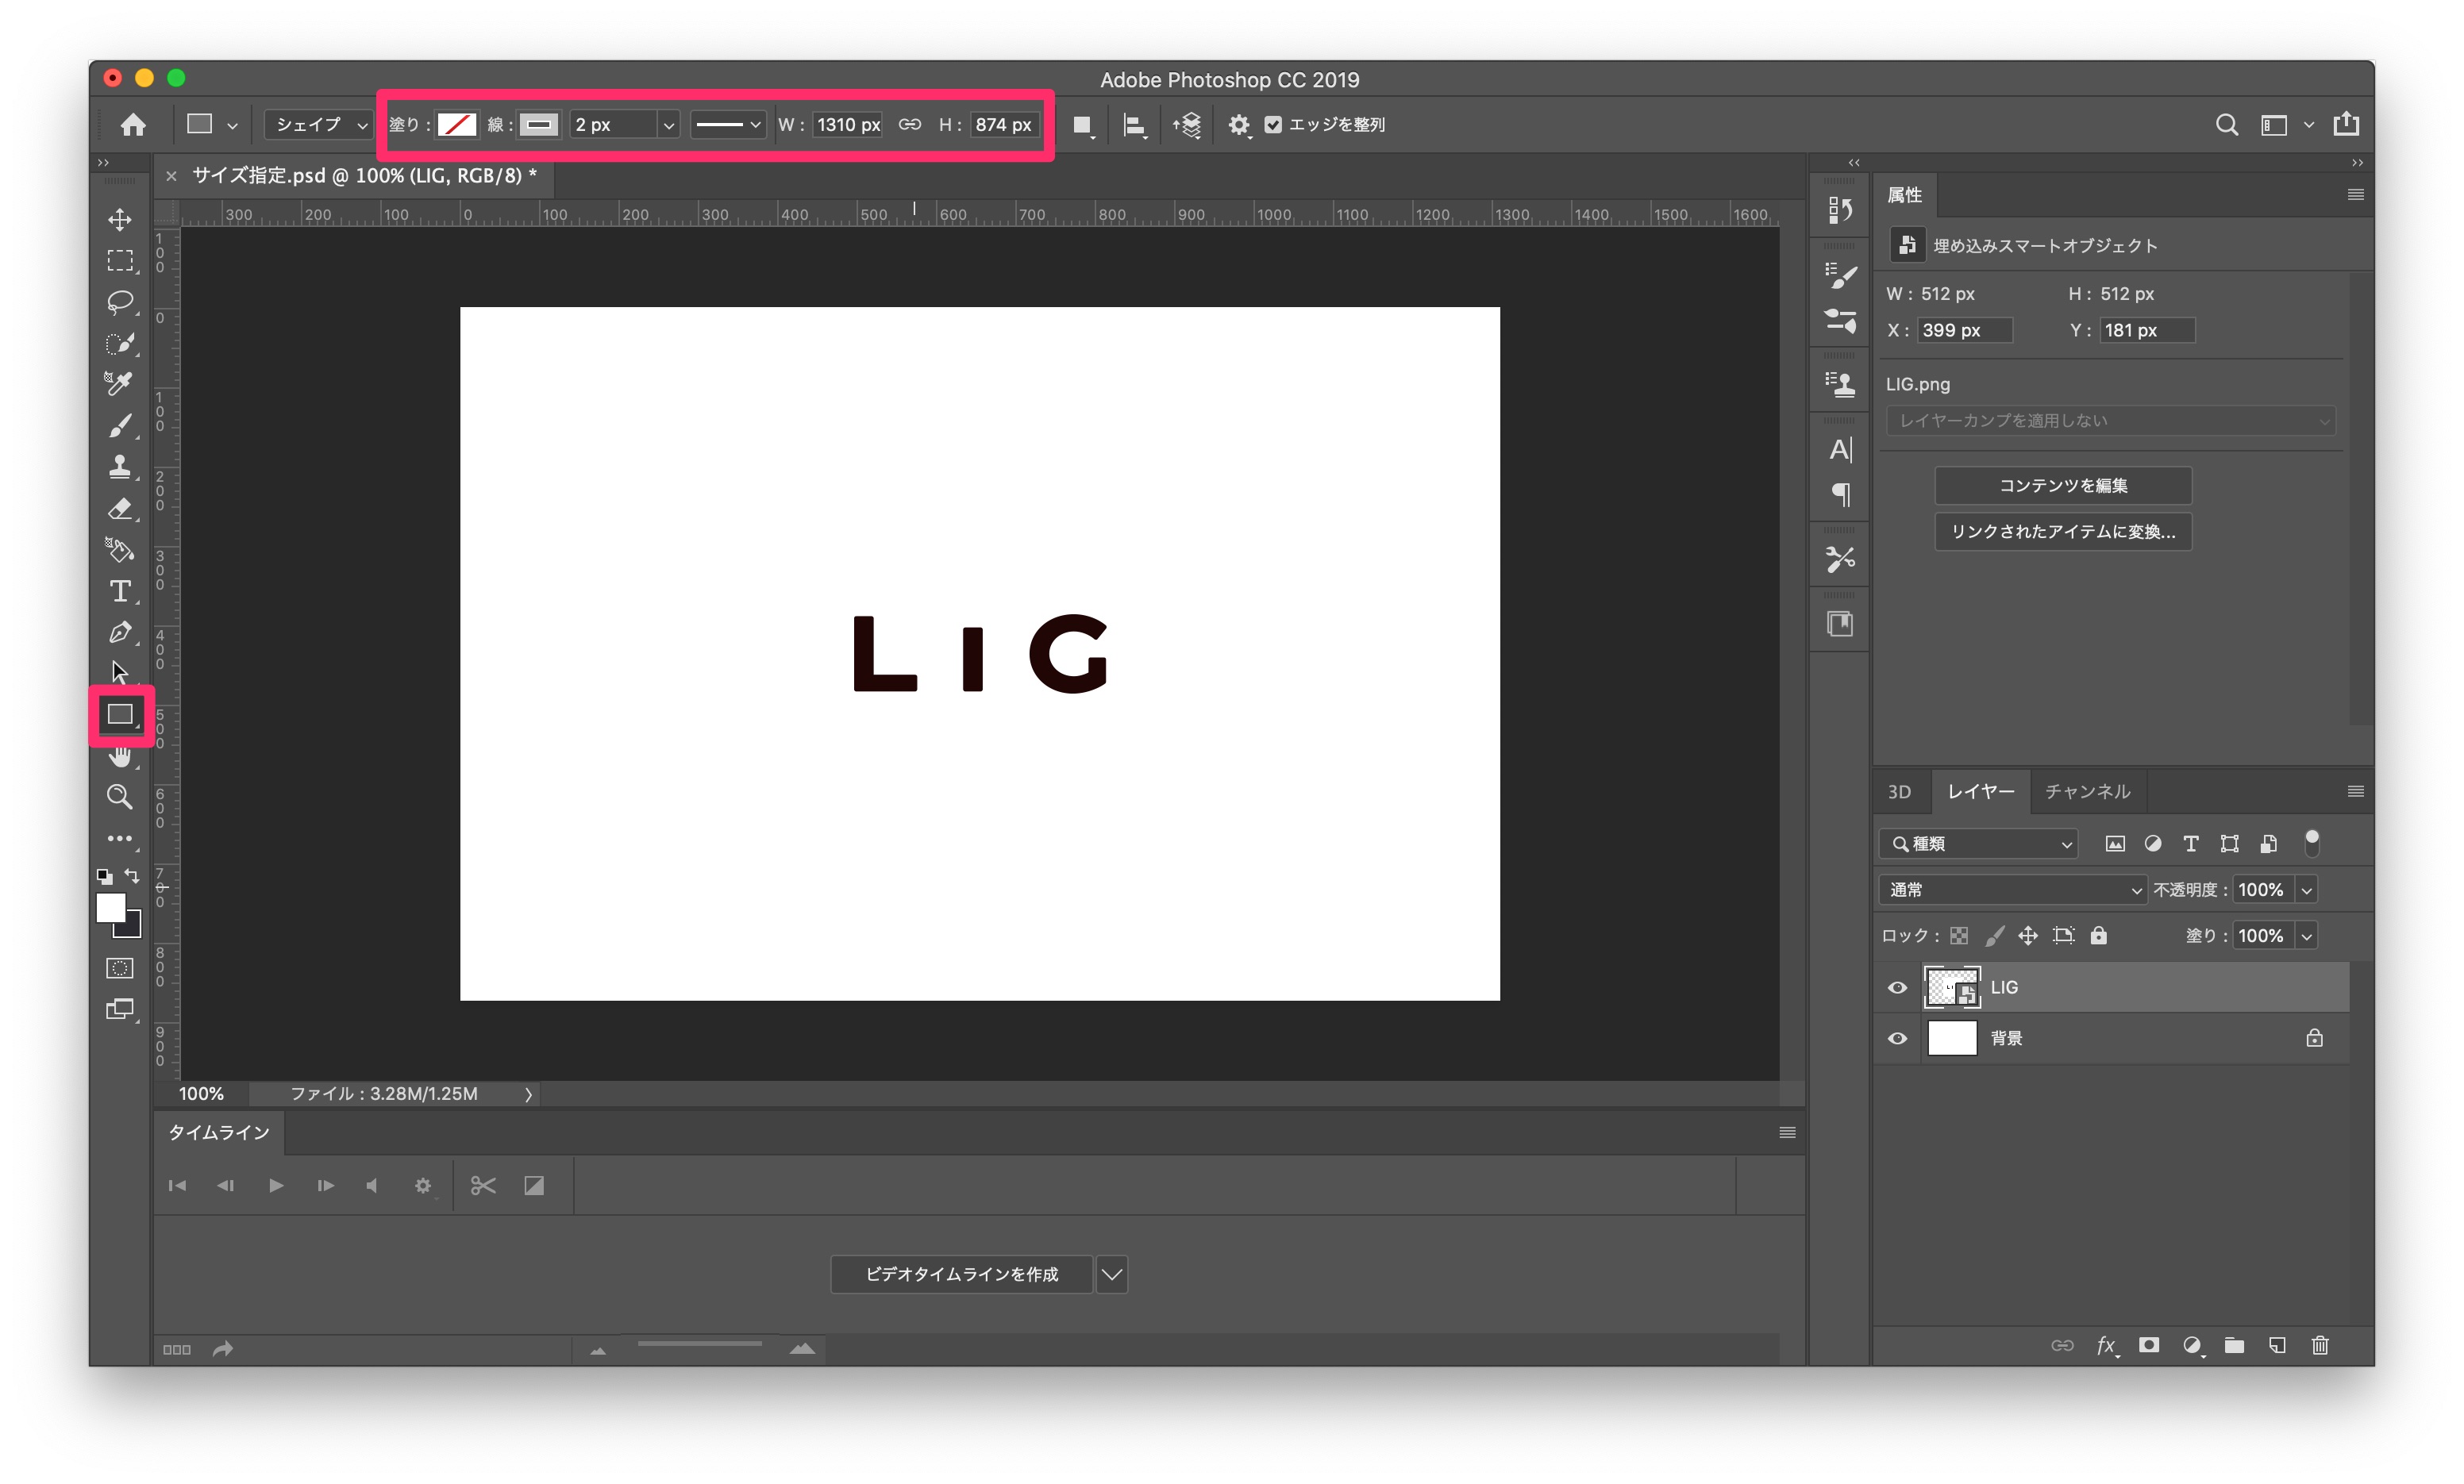Screen dimensions: 2464x1484
Task: Select the タイムライン tab
Action: (x=219, y=1133)
